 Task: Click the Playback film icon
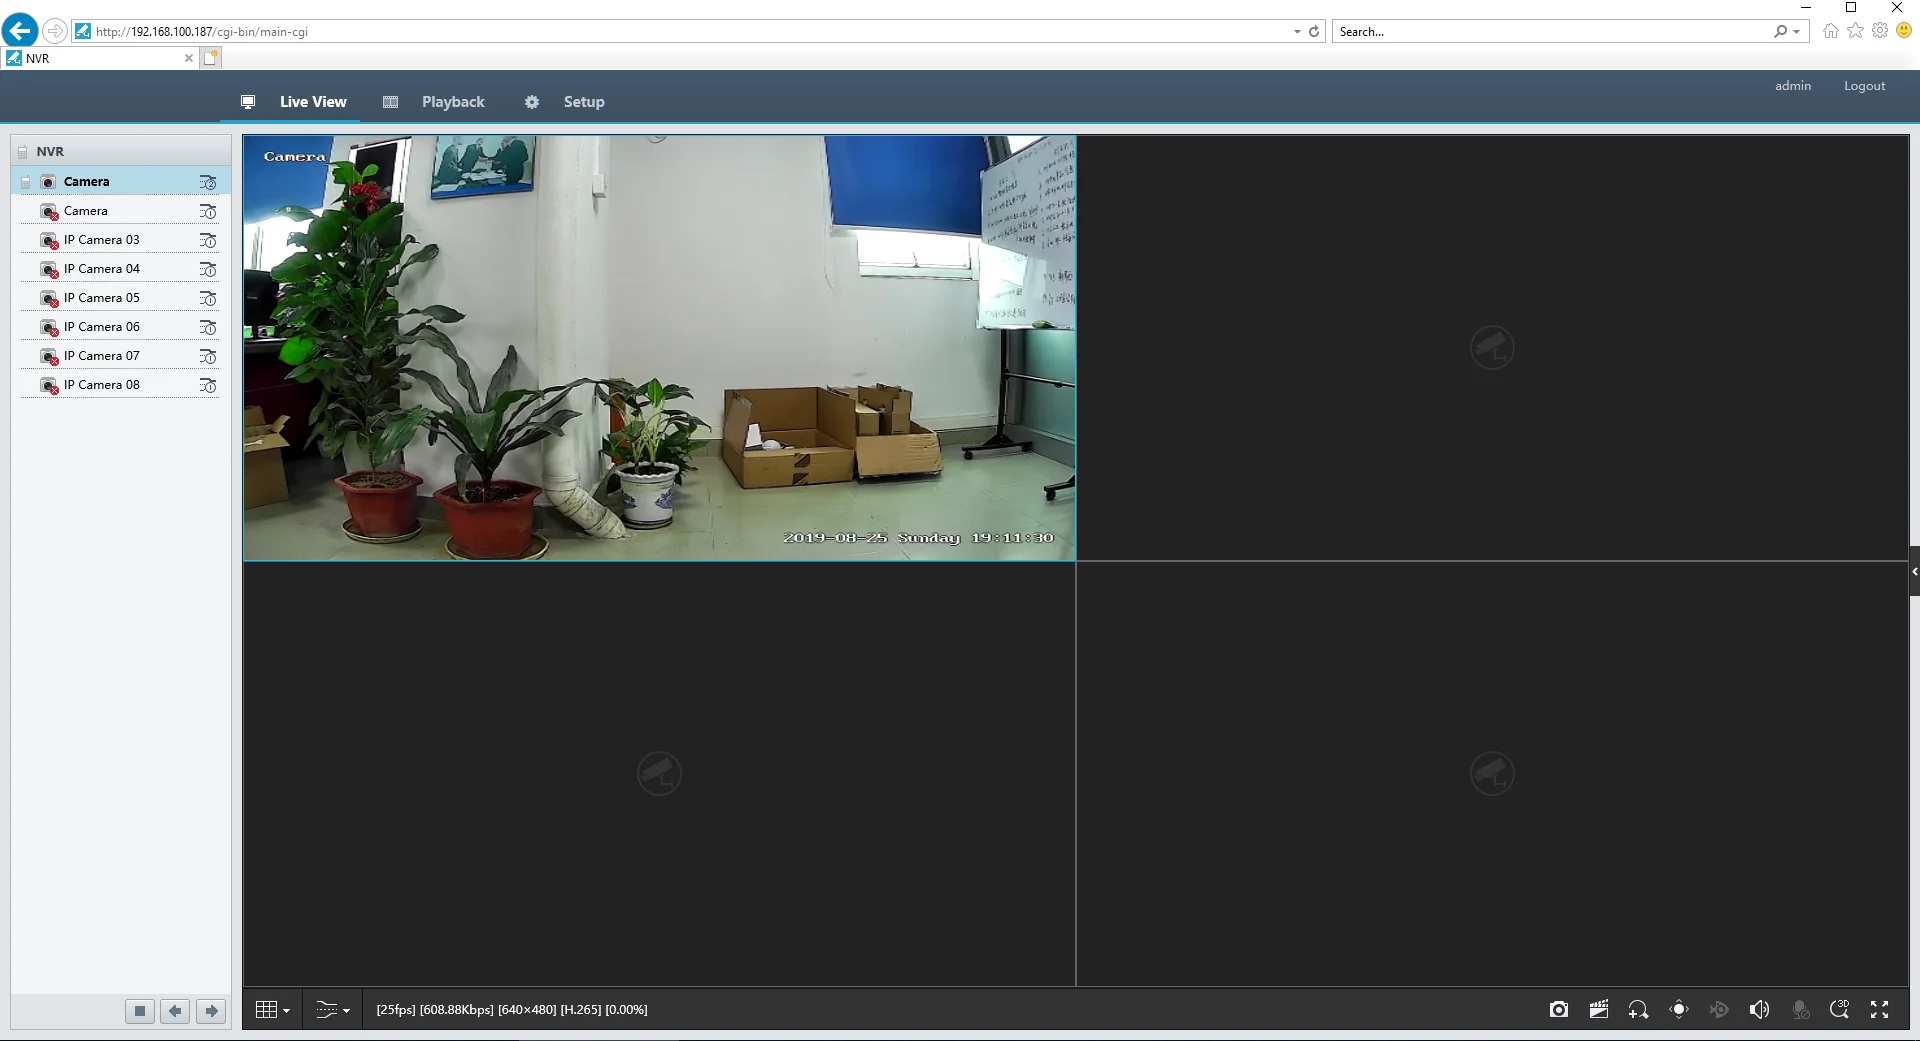click(x=391, y=102)
